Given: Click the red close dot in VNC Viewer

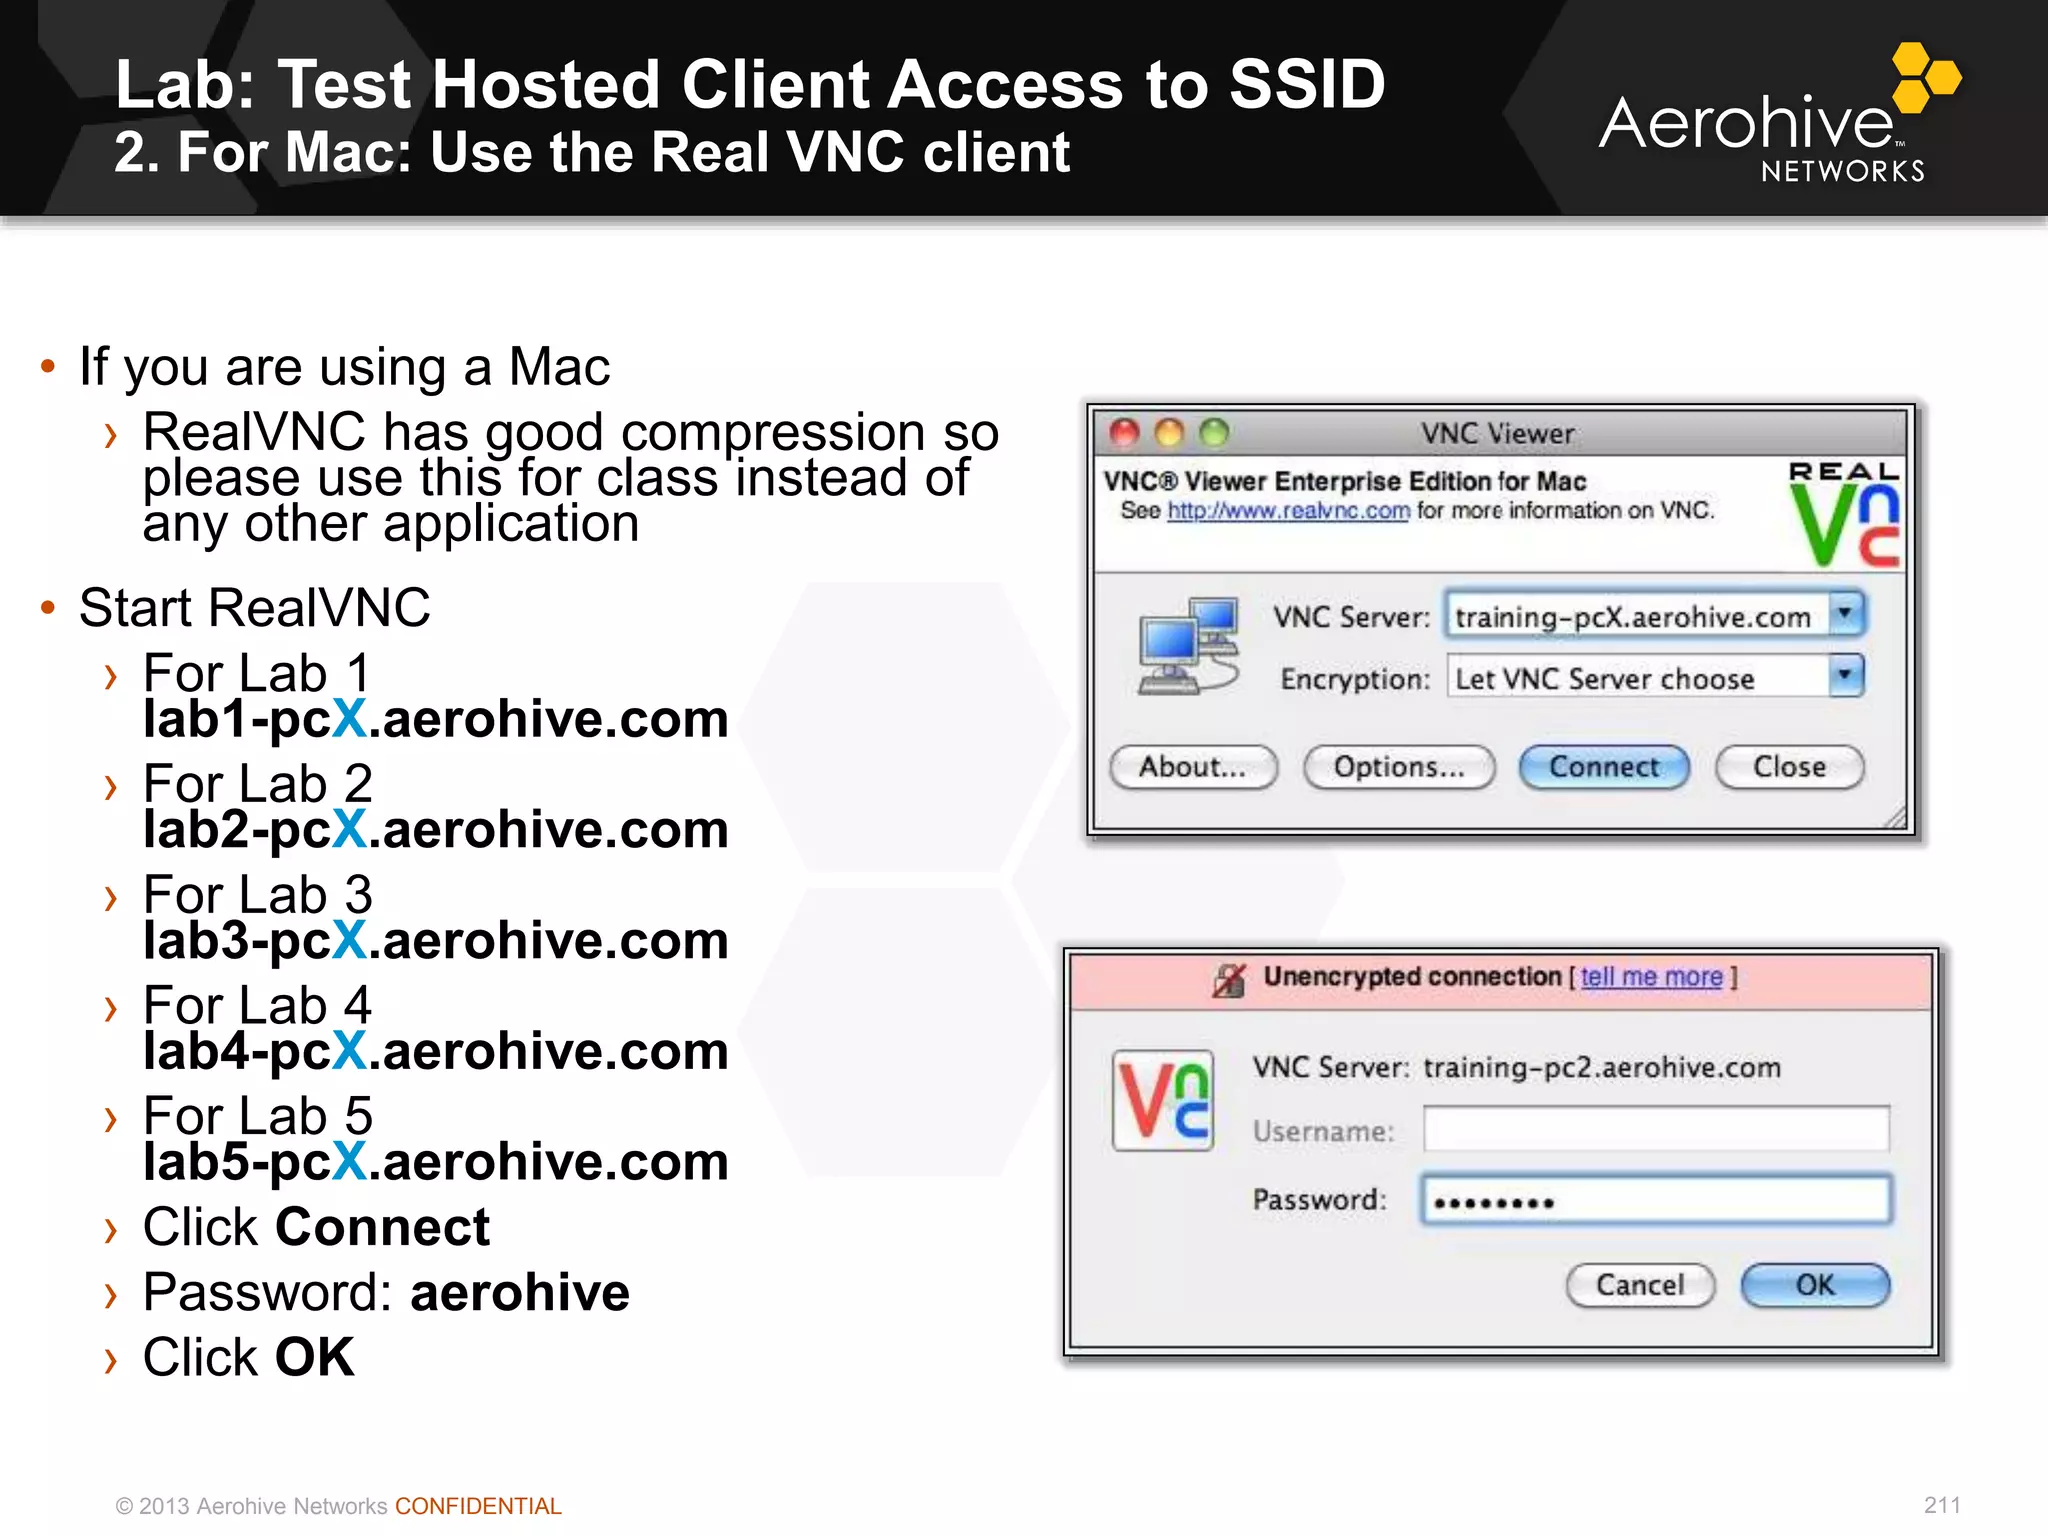Looking at the screenshot, I should click(1125, 433).
